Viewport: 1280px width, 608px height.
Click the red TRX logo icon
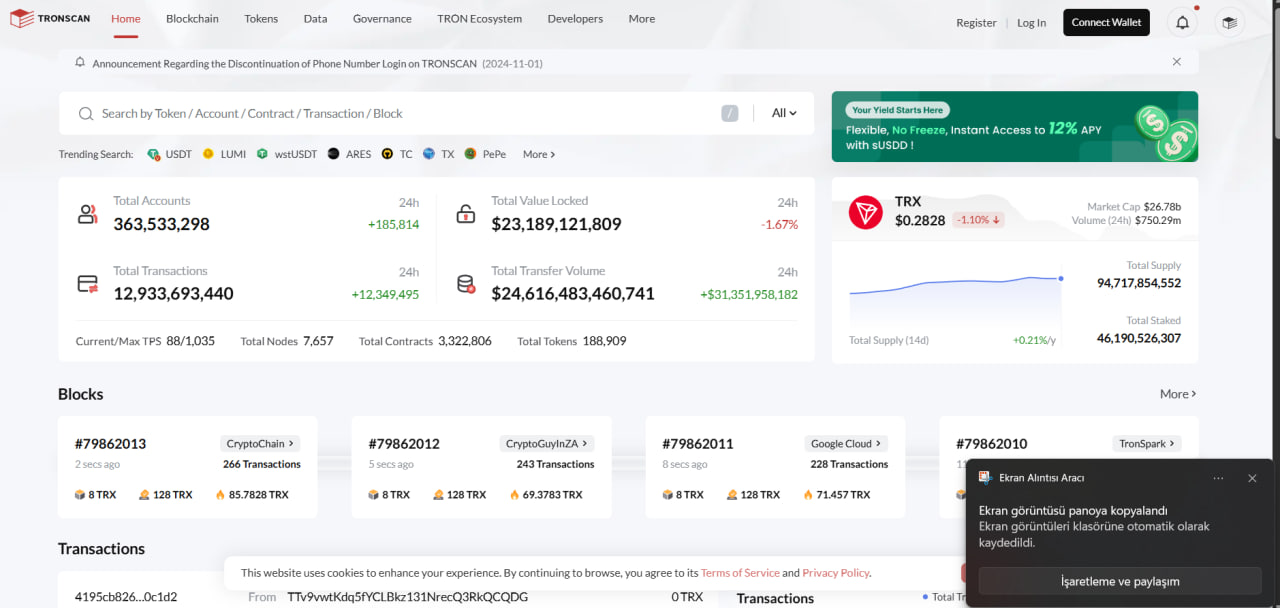tap(866, 212)
